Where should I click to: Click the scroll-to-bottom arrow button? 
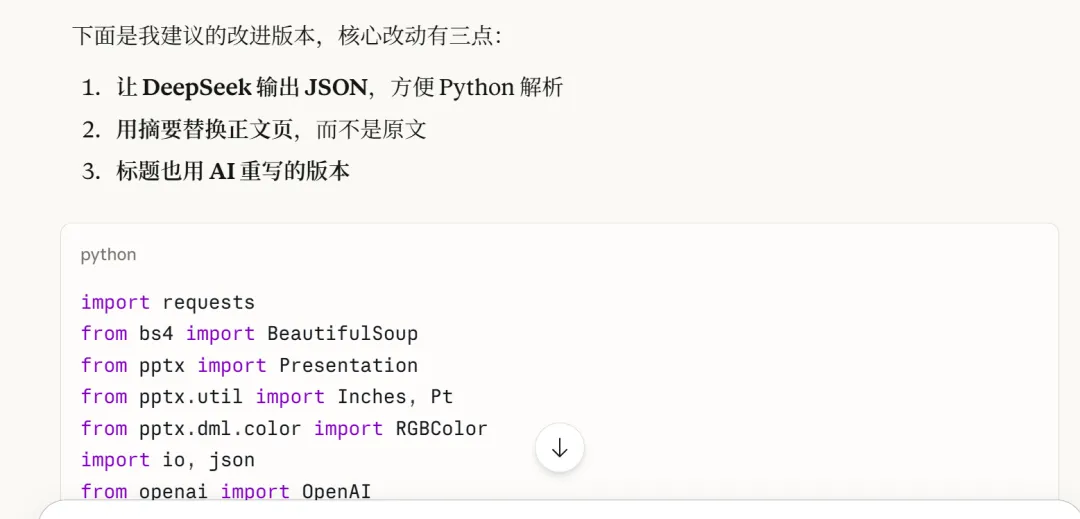(559, 448)
